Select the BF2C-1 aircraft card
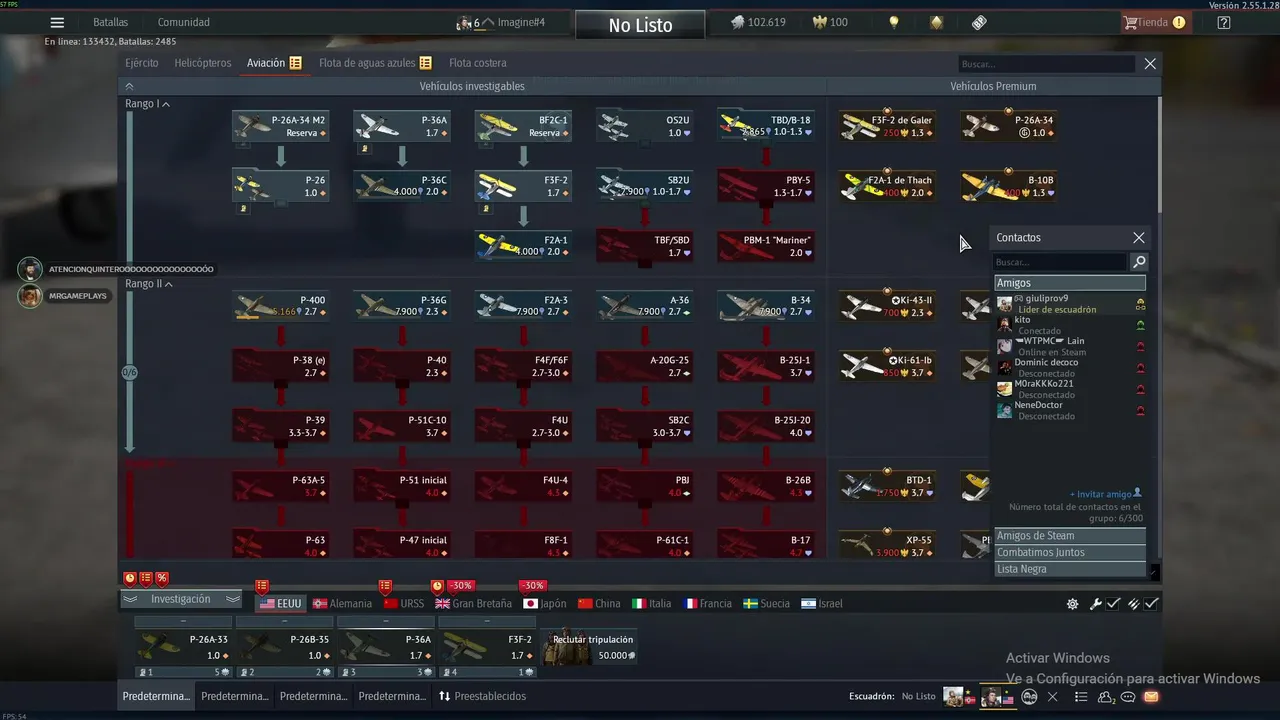Image resolution: width=1280 pixels, height=720 pixels. pyautogui.click(x=523, y=126)
